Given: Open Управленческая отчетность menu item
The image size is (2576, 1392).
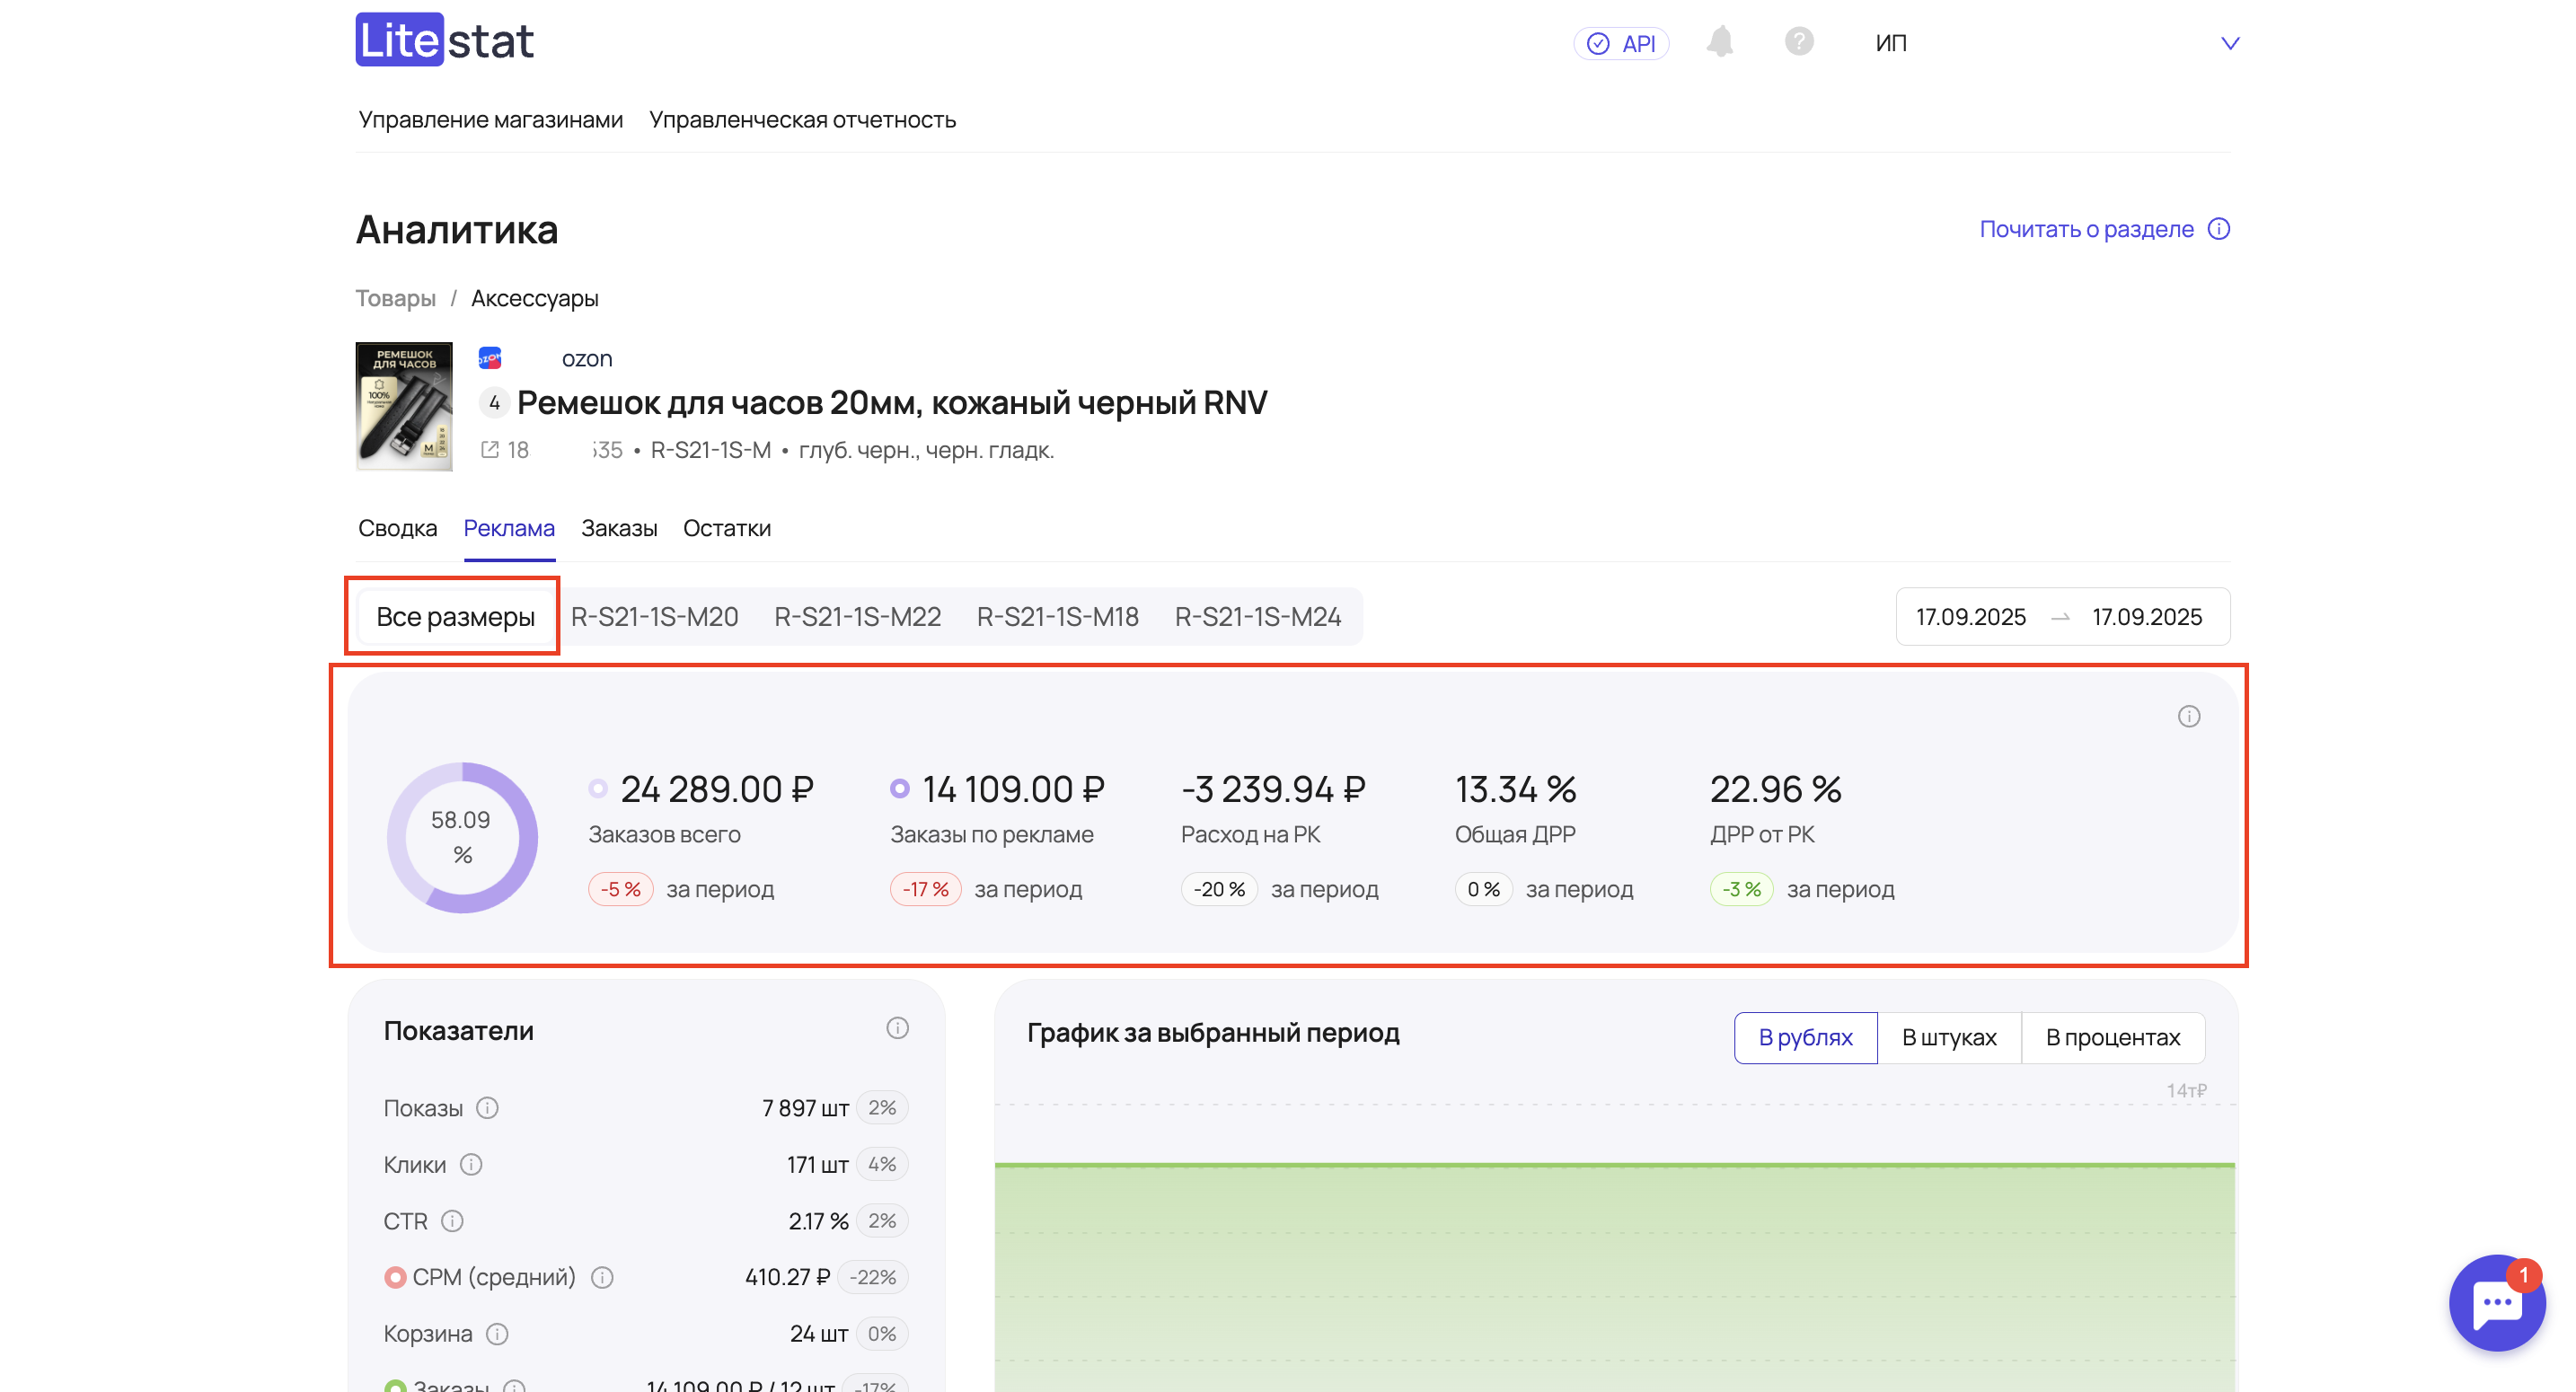Looking at the screenshot, I should point(802,120).
